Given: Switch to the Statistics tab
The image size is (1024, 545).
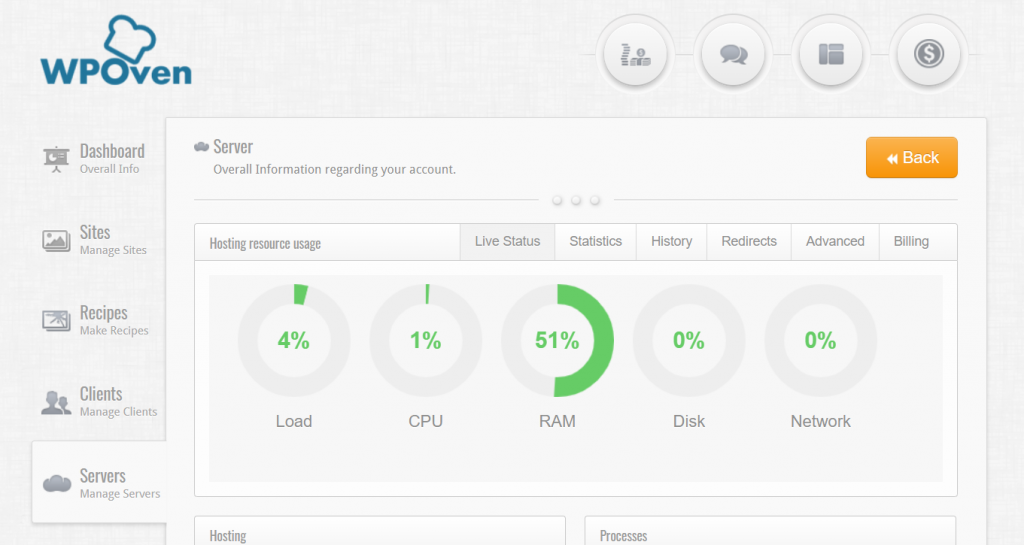Looking at the screenshot, I should point(596,241).
